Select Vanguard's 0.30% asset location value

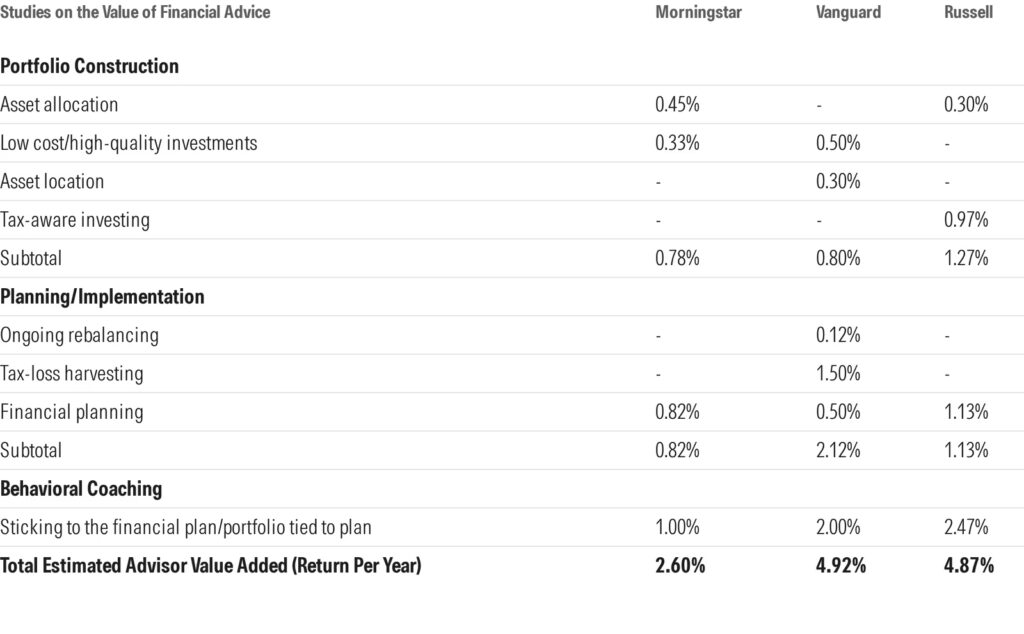pyautogui.click(x=838, y=182)
